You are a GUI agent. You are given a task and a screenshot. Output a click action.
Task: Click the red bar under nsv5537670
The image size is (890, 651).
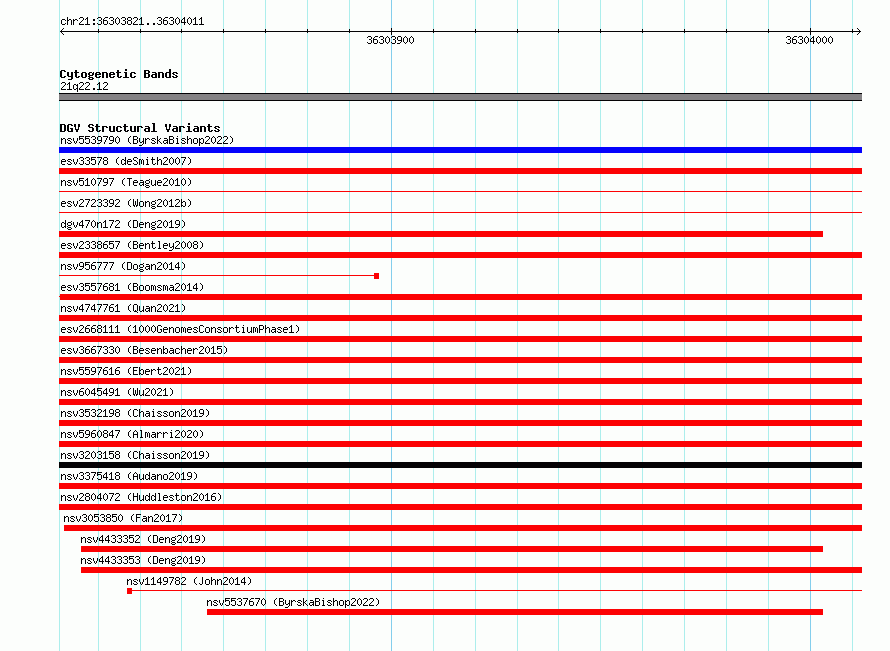pos(515,612)
